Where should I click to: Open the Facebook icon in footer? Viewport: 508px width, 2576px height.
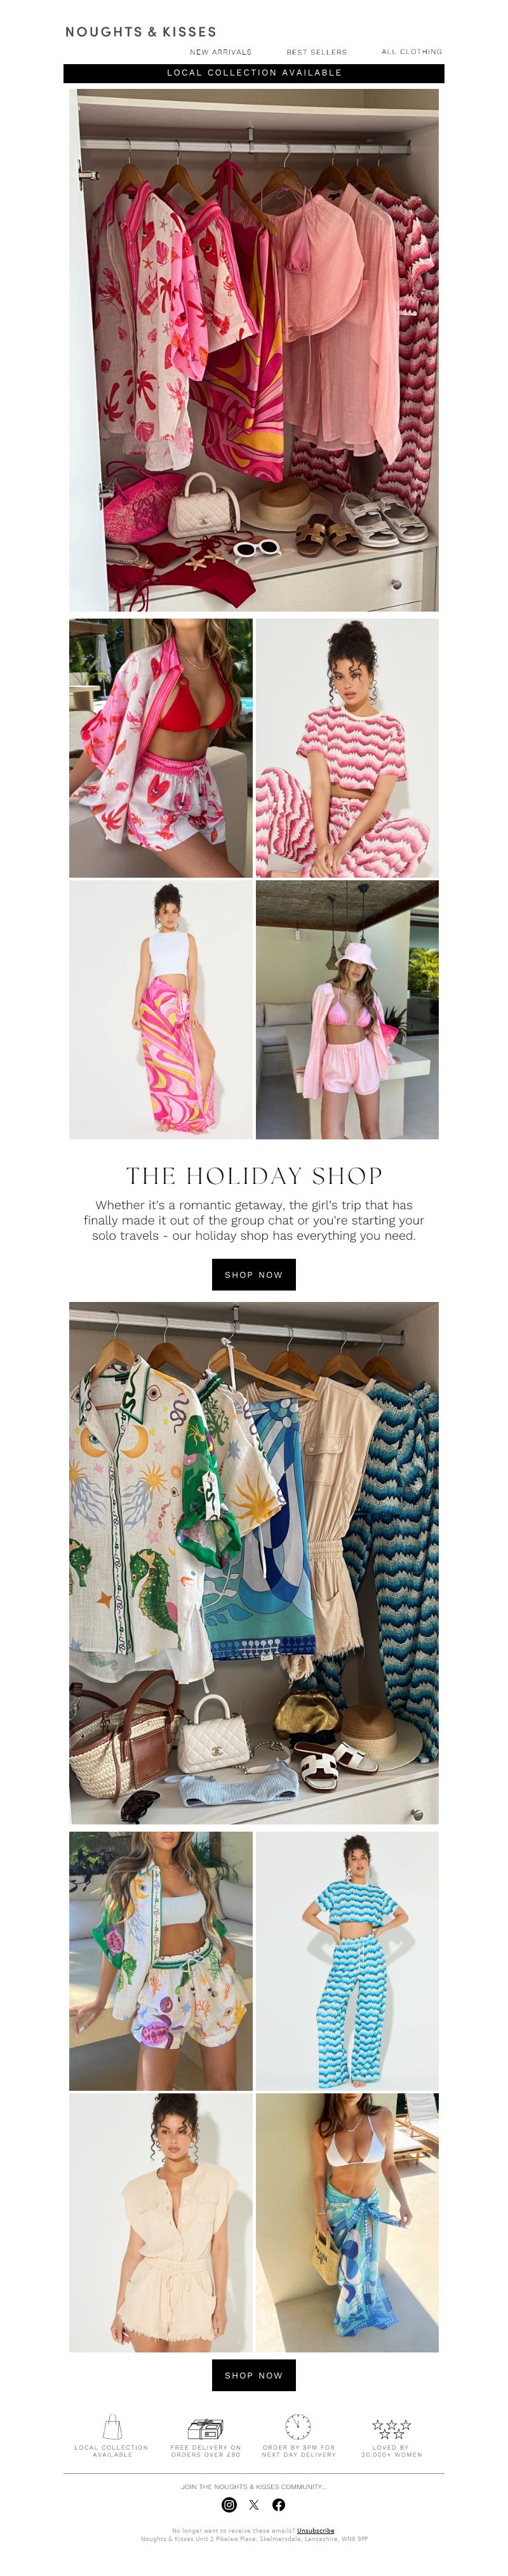pyautogui.click(x=279, y=2505)
